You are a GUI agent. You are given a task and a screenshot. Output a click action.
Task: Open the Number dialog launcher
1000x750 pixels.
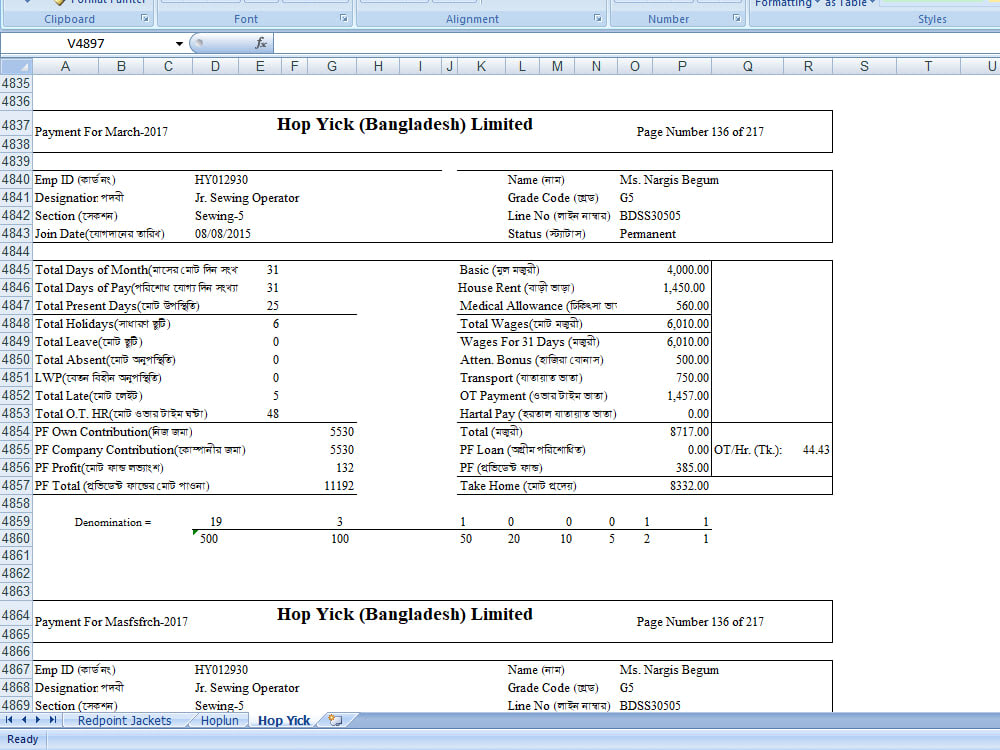pos(737,18)
